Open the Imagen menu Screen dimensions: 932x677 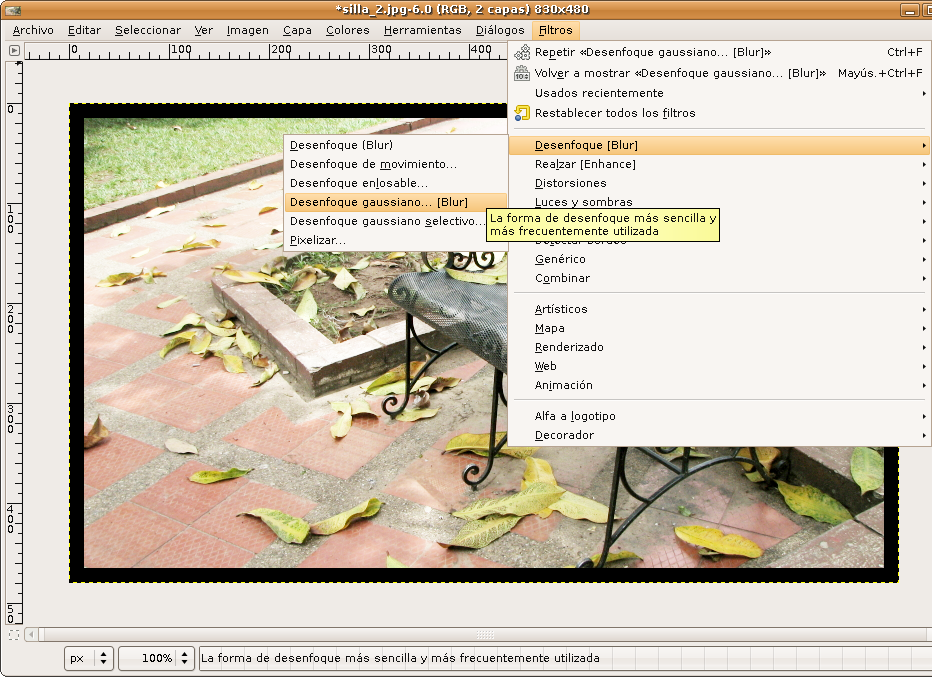(x=248, y=30)
